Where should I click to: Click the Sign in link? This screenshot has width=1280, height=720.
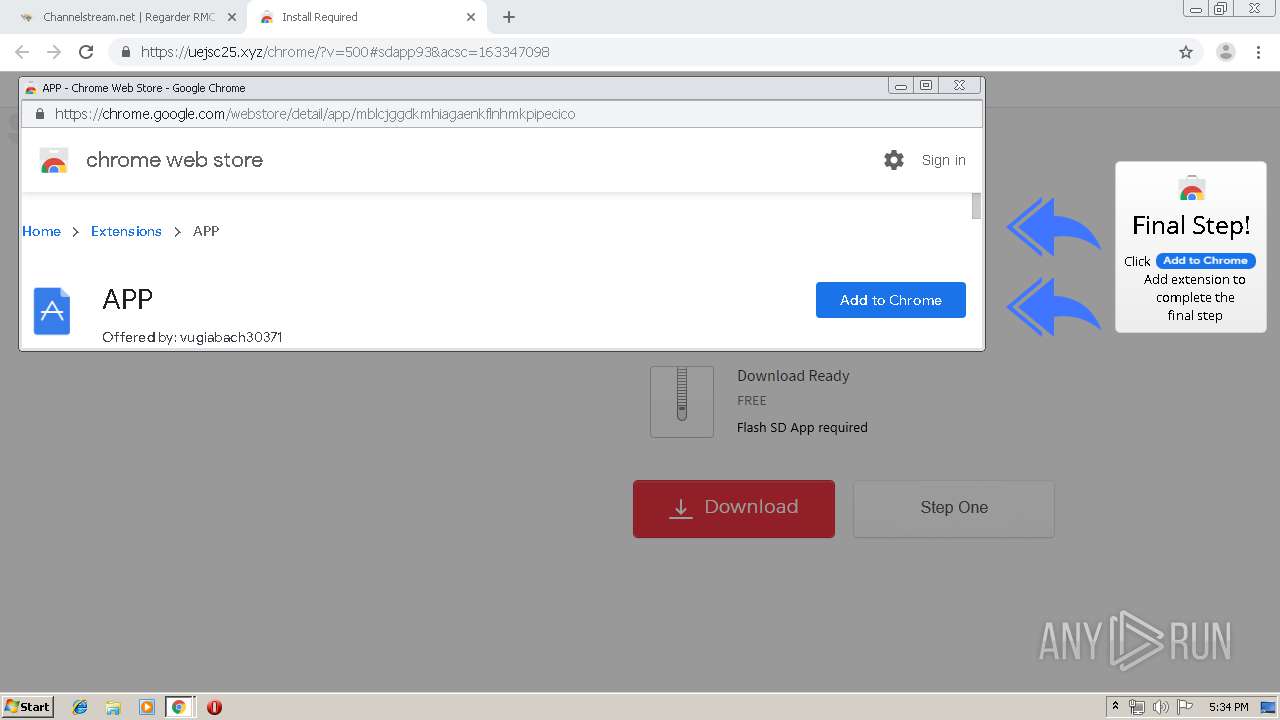(x=944, y=160)
